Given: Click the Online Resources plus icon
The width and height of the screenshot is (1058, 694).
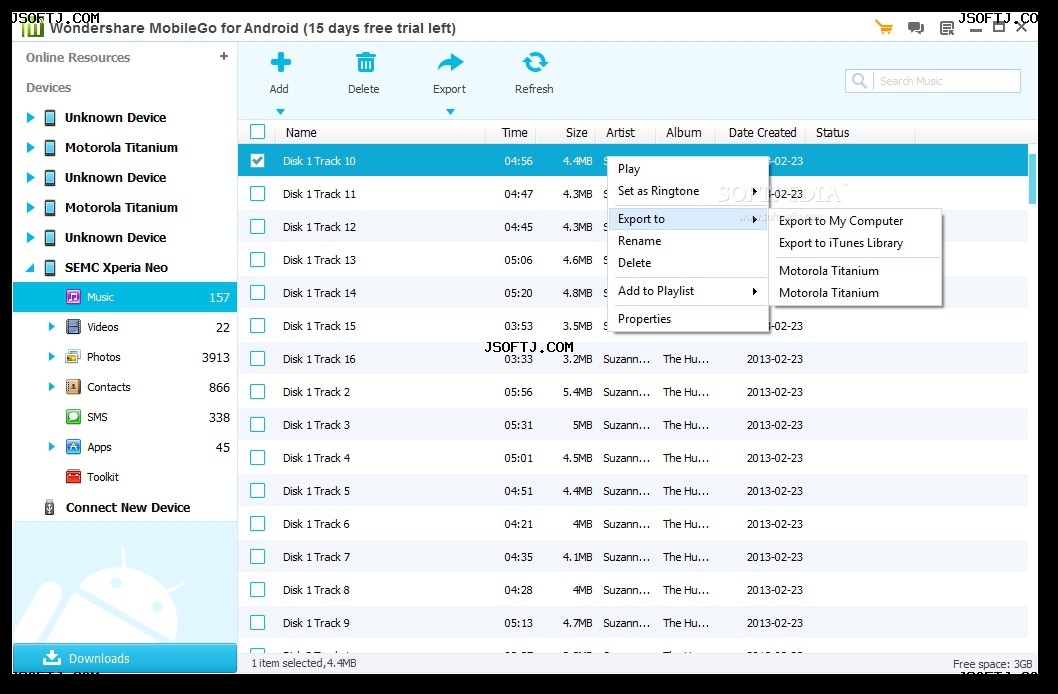Looking at the screenshot, I should [223, 57].
